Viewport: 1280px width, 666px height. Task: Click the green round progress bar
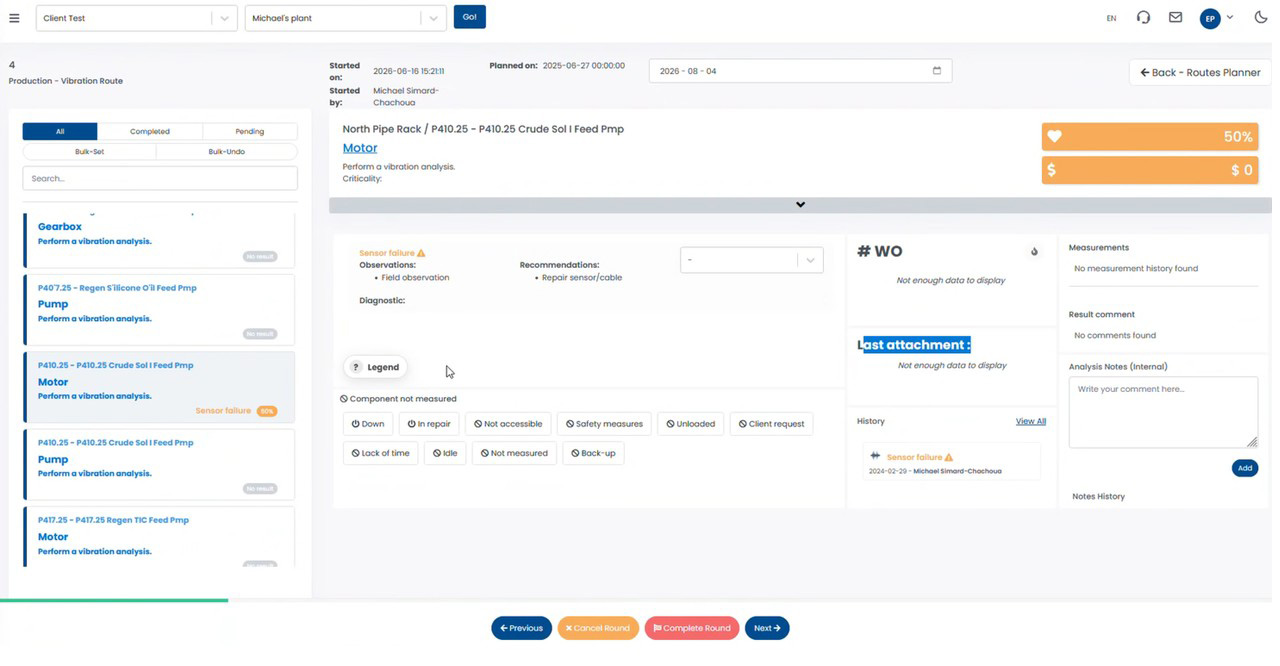(114, 600)
